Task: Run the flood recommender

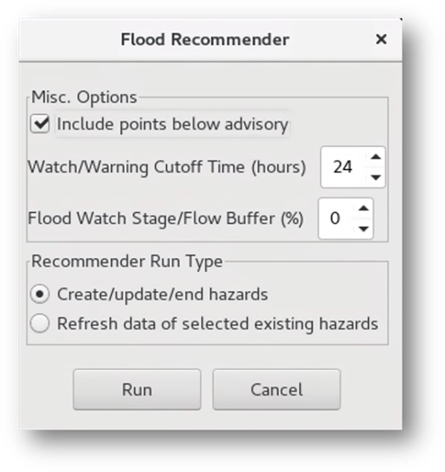Action: tap(137, 389)
